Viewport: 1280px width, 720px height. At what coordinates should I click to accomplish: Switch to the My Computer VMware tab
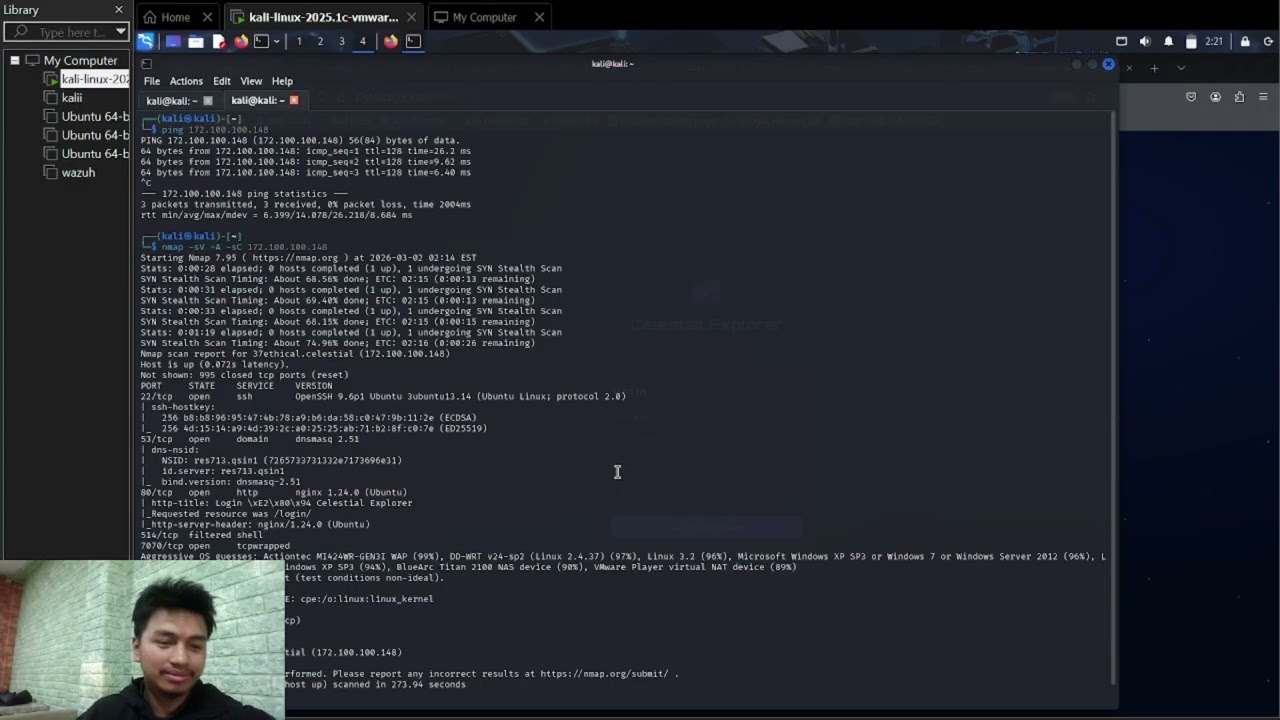pos(484,17)
